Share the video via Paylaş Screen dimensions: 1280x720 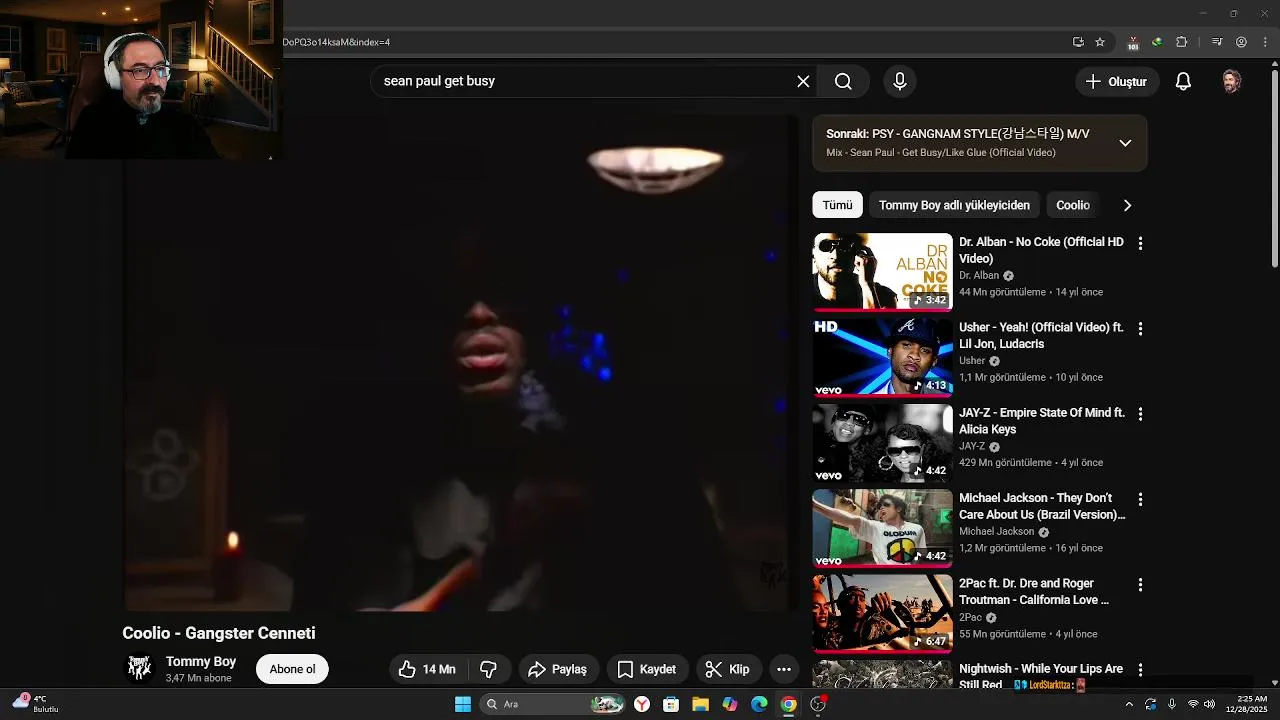558,669
